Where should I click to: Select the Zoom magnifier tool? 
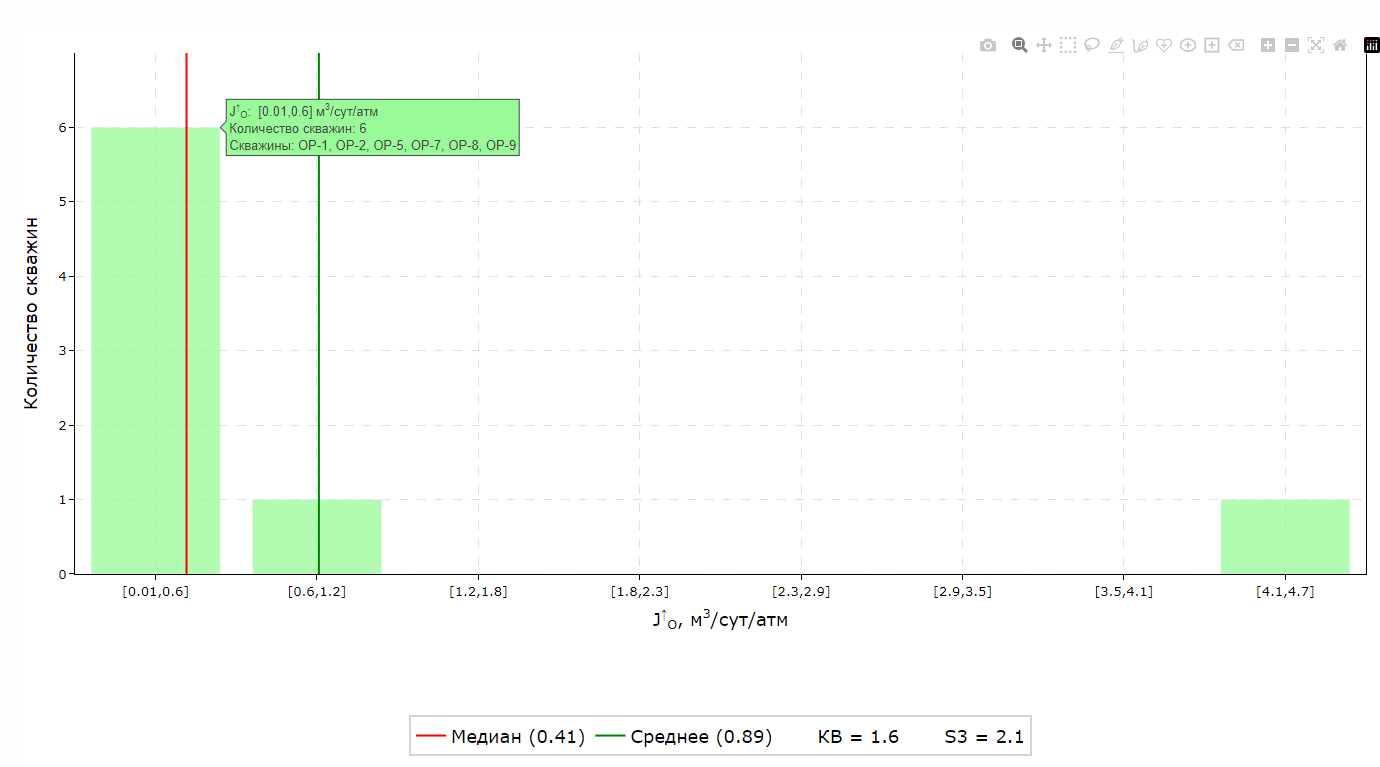[1020, 45]
